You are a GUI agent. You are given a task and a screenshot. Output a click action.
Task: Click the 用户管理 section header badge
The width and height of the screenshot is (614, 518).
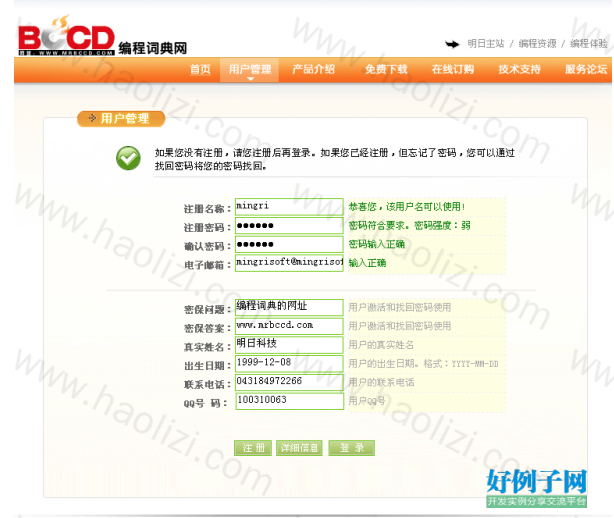coord(121,119)
